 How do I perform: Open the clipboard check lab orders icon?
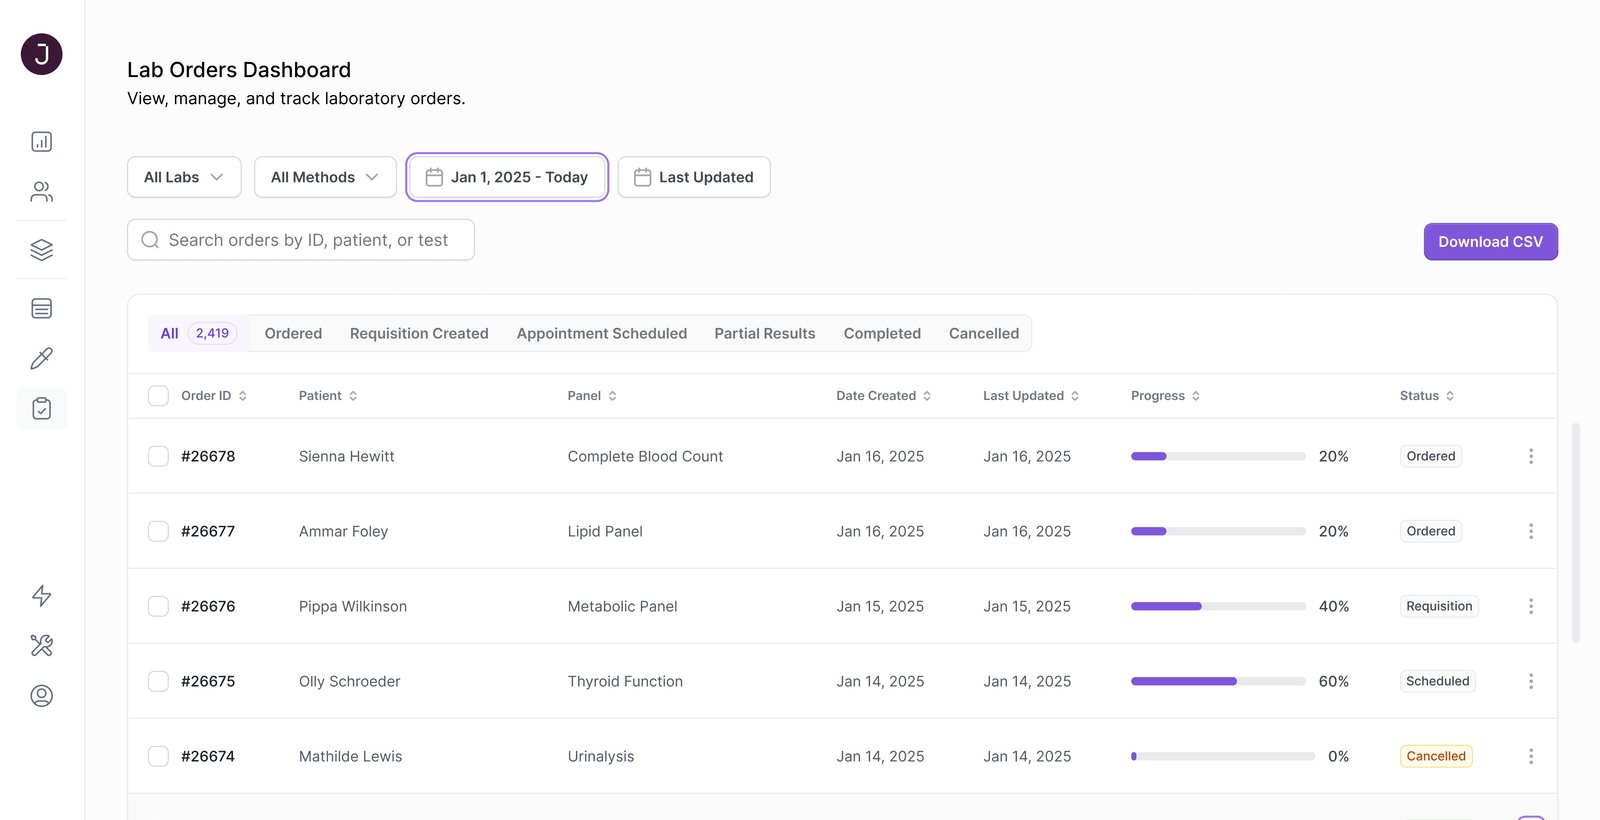click(x=42, y=408)
